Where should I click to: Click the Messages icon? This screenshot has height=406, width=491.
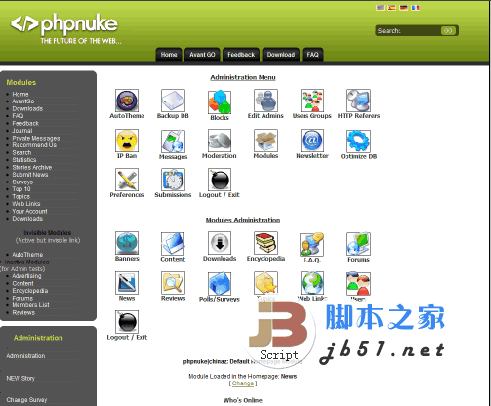tap(173, 141)
